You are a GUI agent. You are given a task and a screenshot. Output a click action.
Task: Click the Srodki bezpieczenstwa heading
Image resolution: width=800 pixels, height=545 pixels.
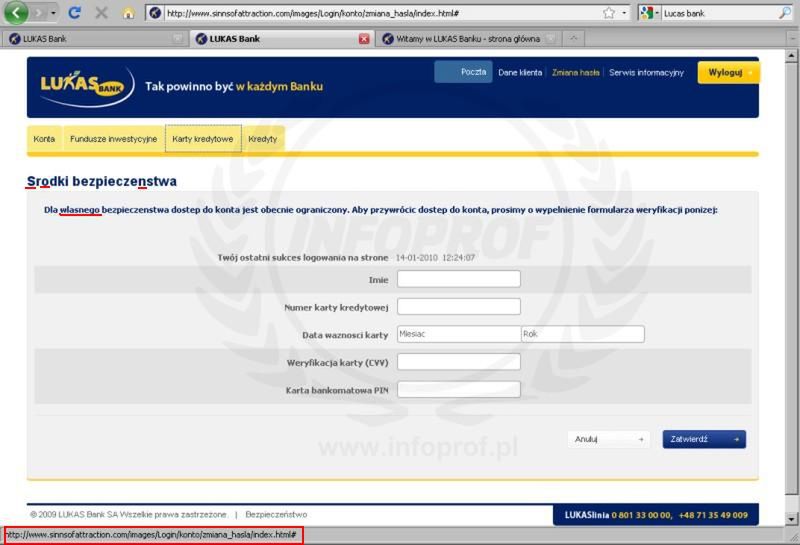(x=102, y=181)
